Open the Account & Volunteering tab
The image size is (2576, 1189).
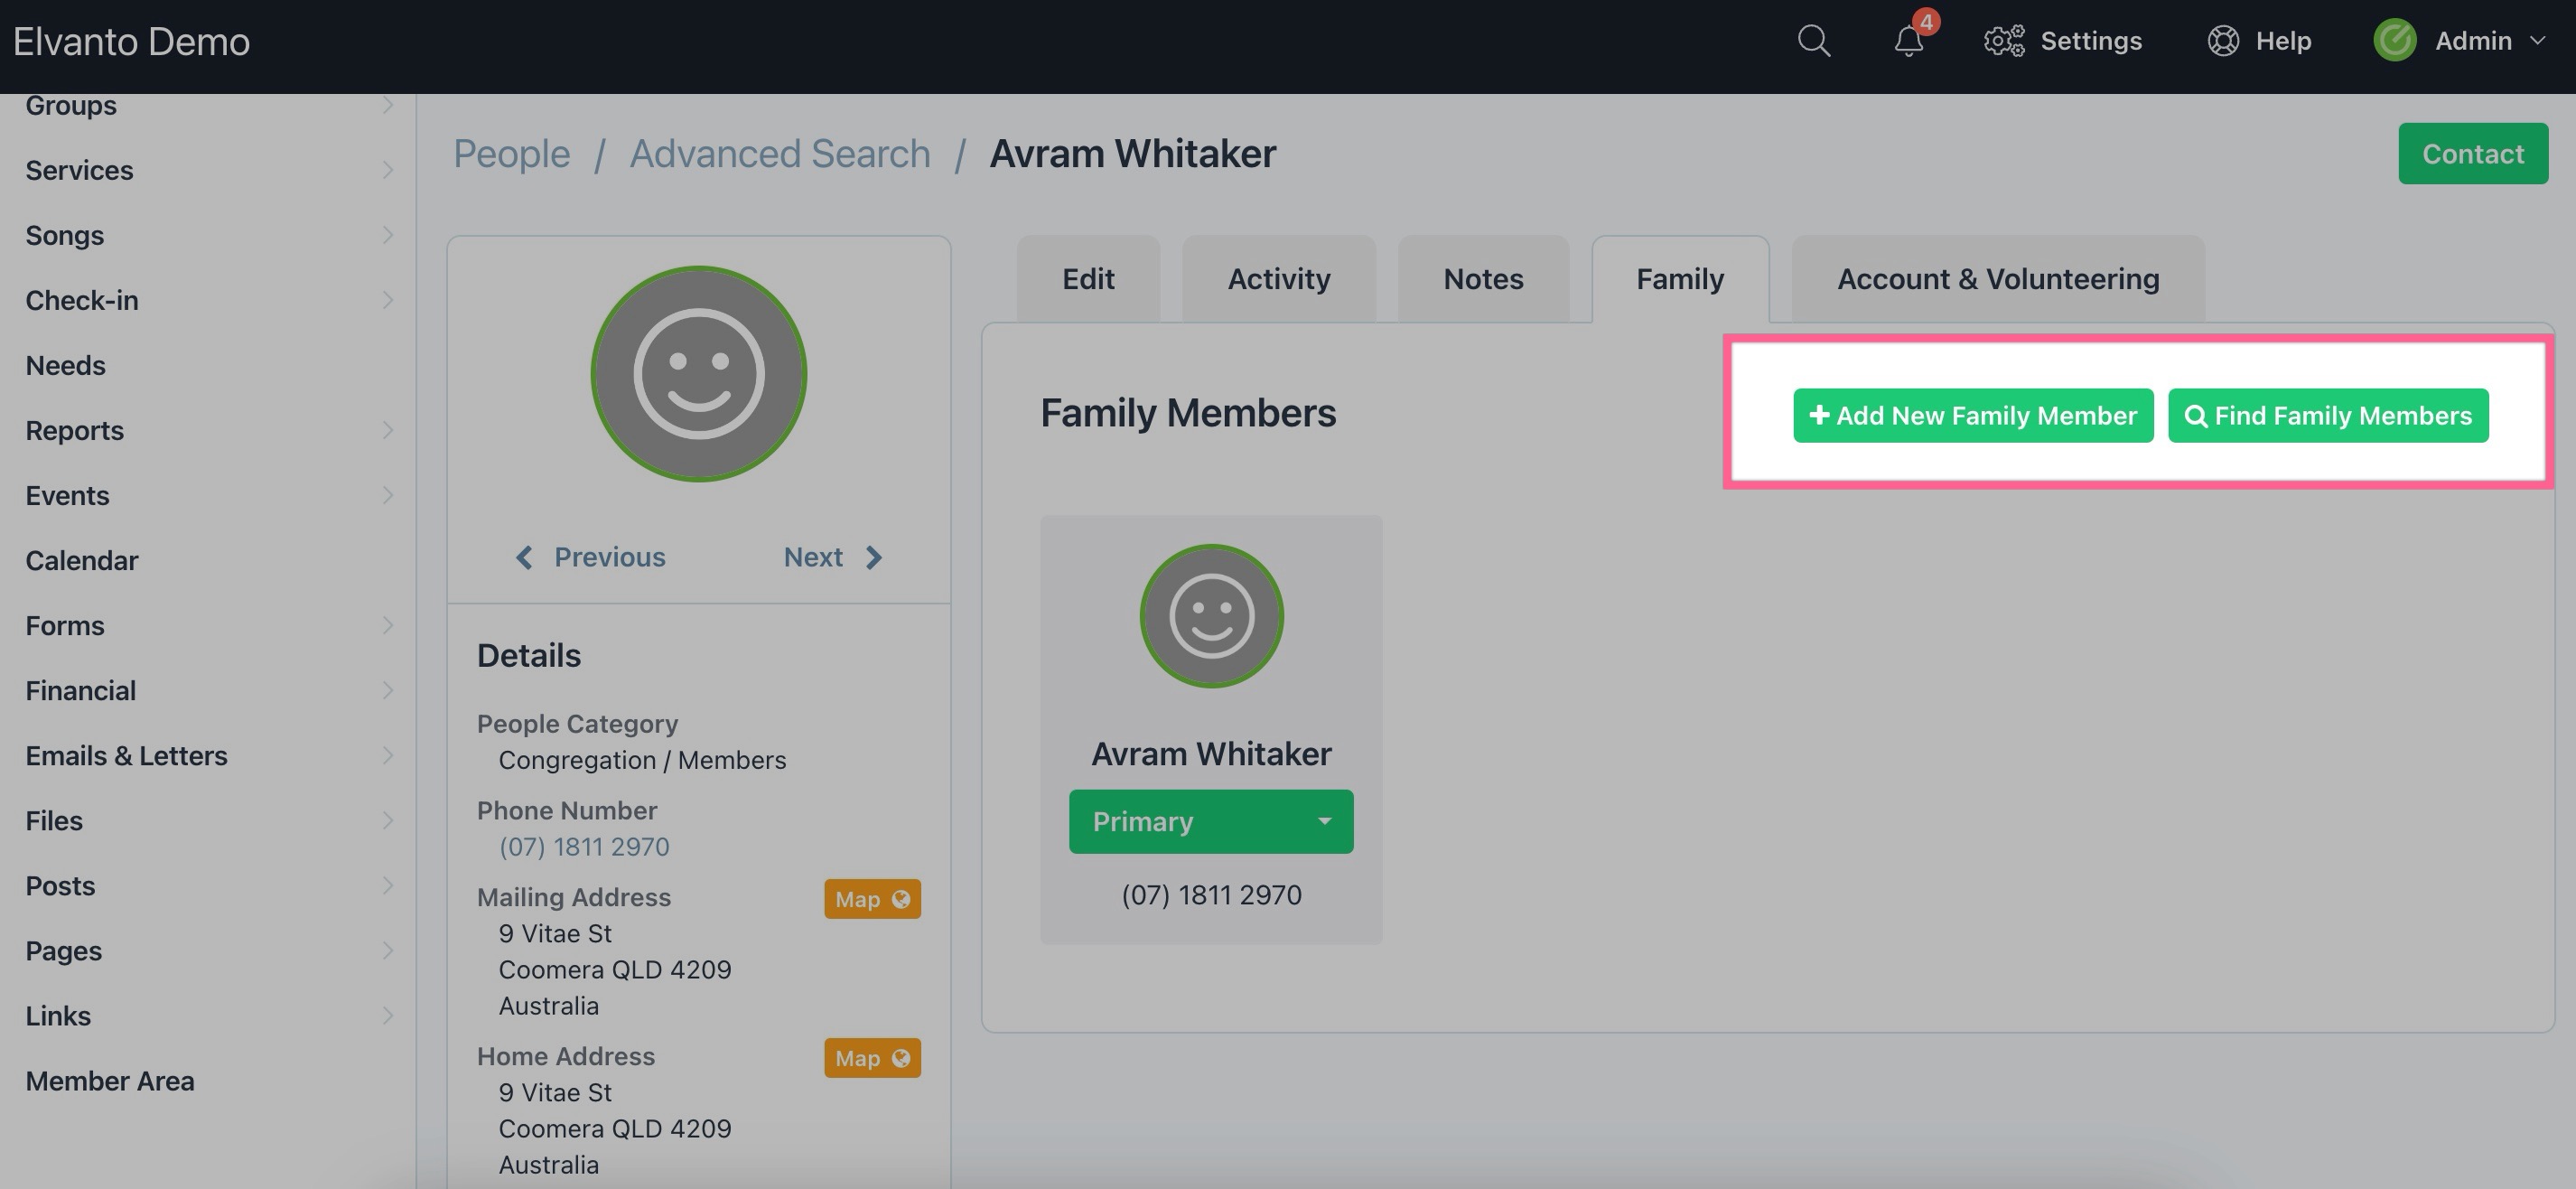(x=1997, y=279)
